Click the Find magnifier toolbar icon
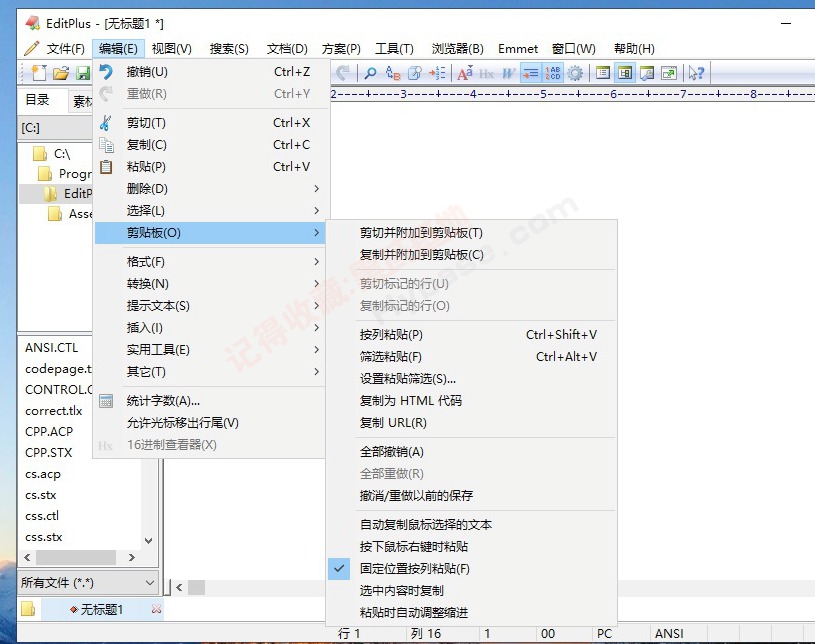815x644 pixels. pos(370,73)
